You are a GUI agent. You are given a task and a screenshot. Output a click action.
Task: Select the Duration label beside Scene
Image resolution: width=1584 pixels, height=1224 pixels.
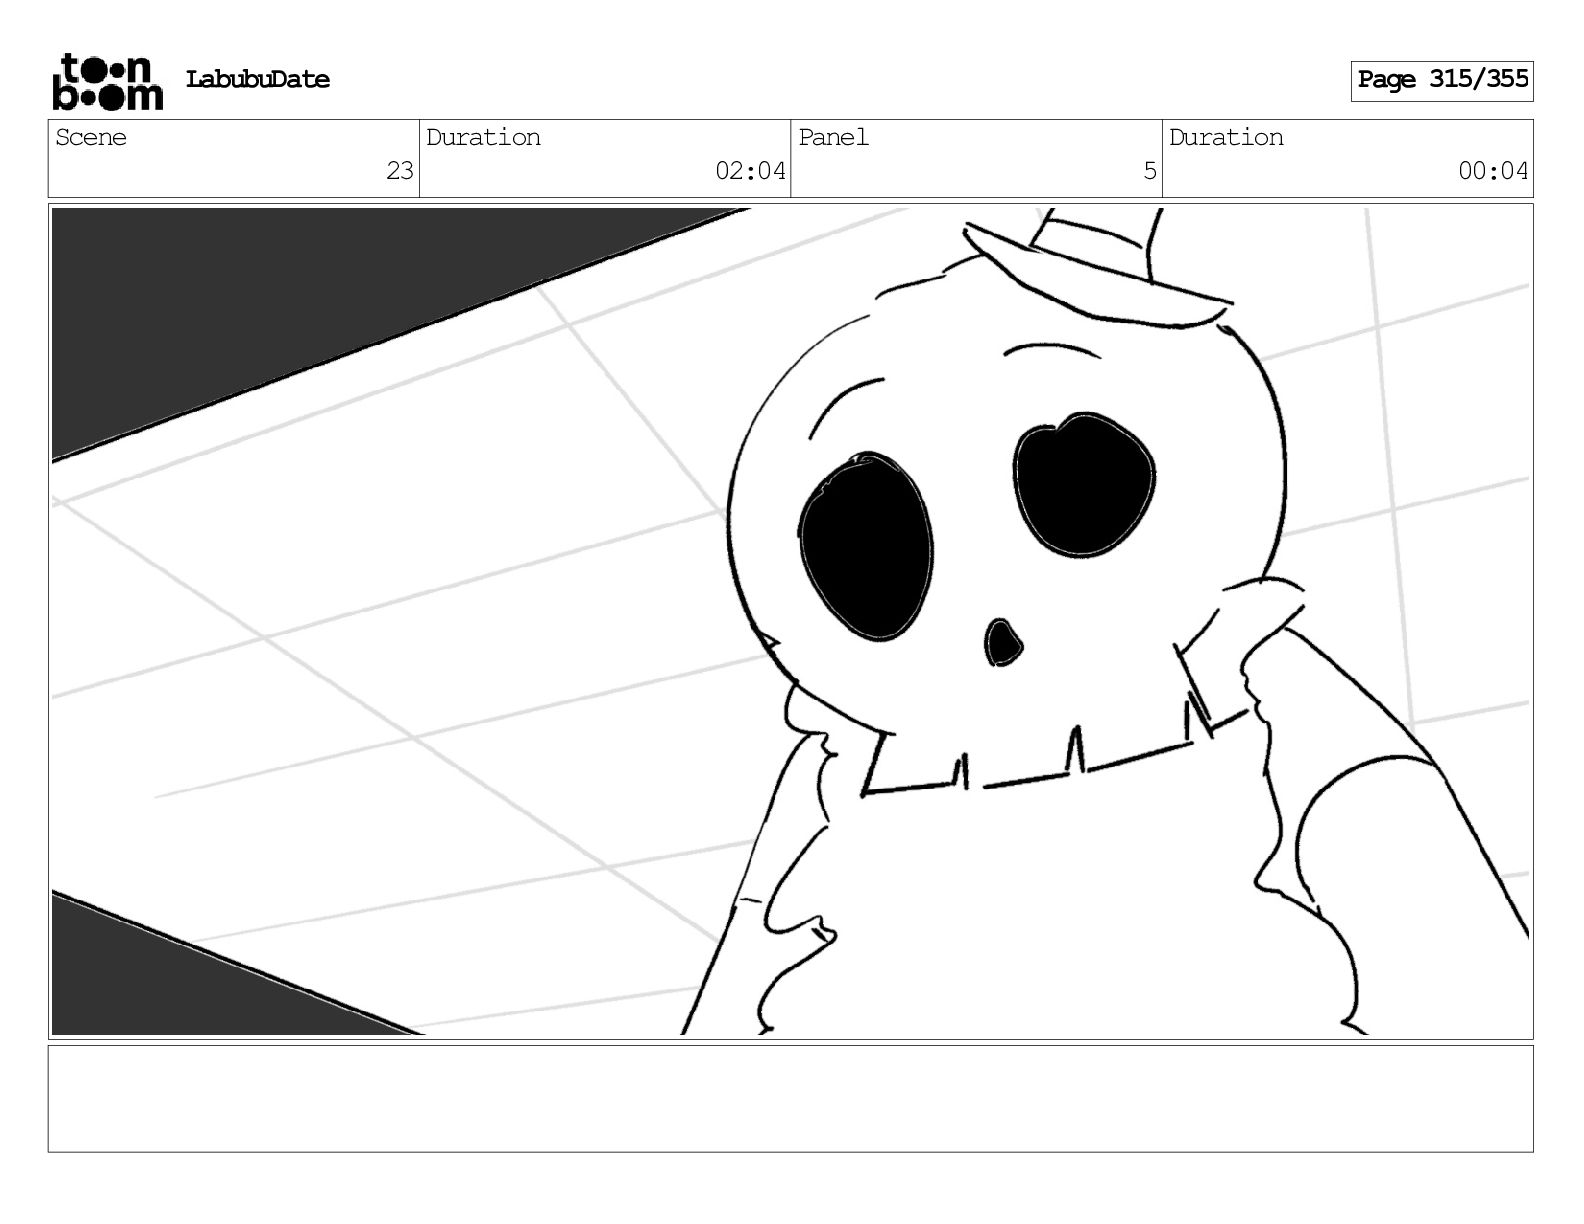(x=483, y=138)
